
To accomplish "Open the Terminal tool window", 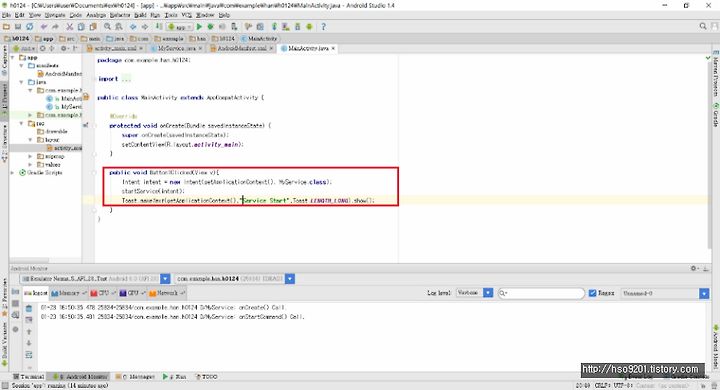I will coord(28,377).
